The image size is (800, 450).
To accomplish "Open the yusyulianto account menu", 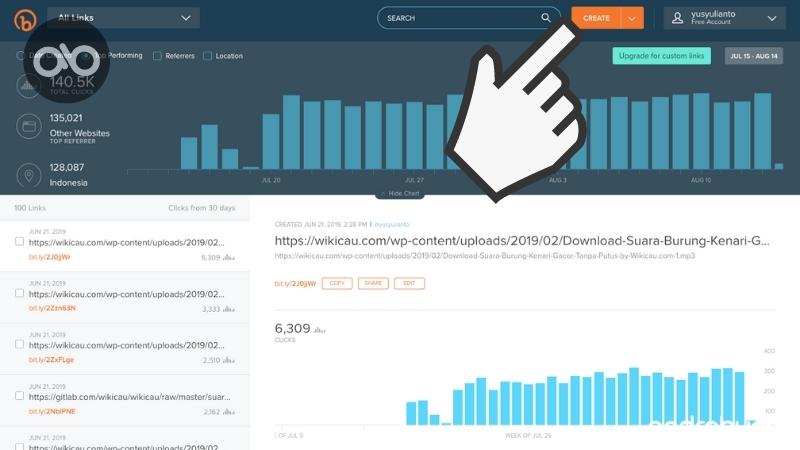I will click(x=724, y=18).
